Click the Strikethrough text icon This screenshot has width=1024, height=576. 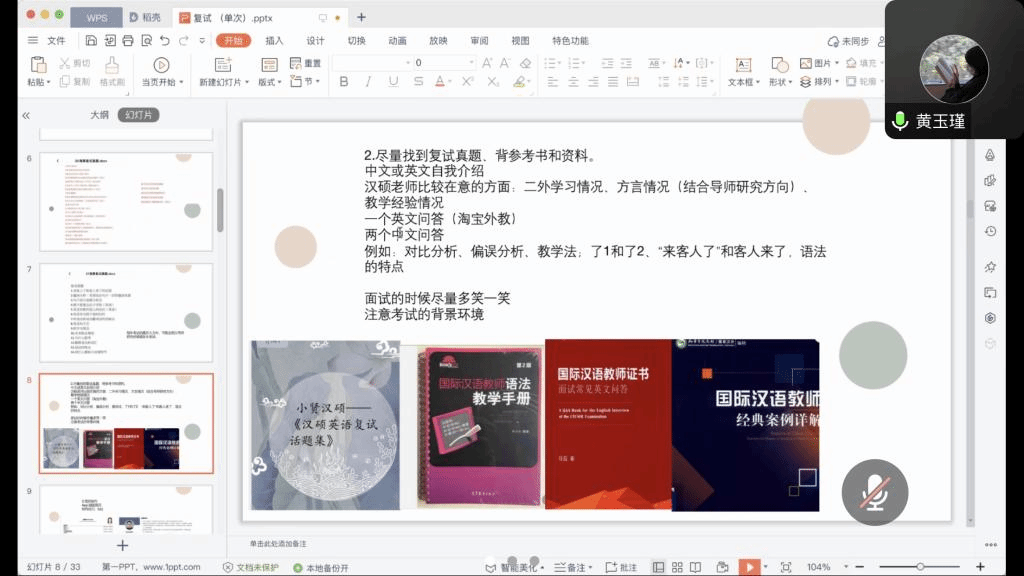point(418,82)
